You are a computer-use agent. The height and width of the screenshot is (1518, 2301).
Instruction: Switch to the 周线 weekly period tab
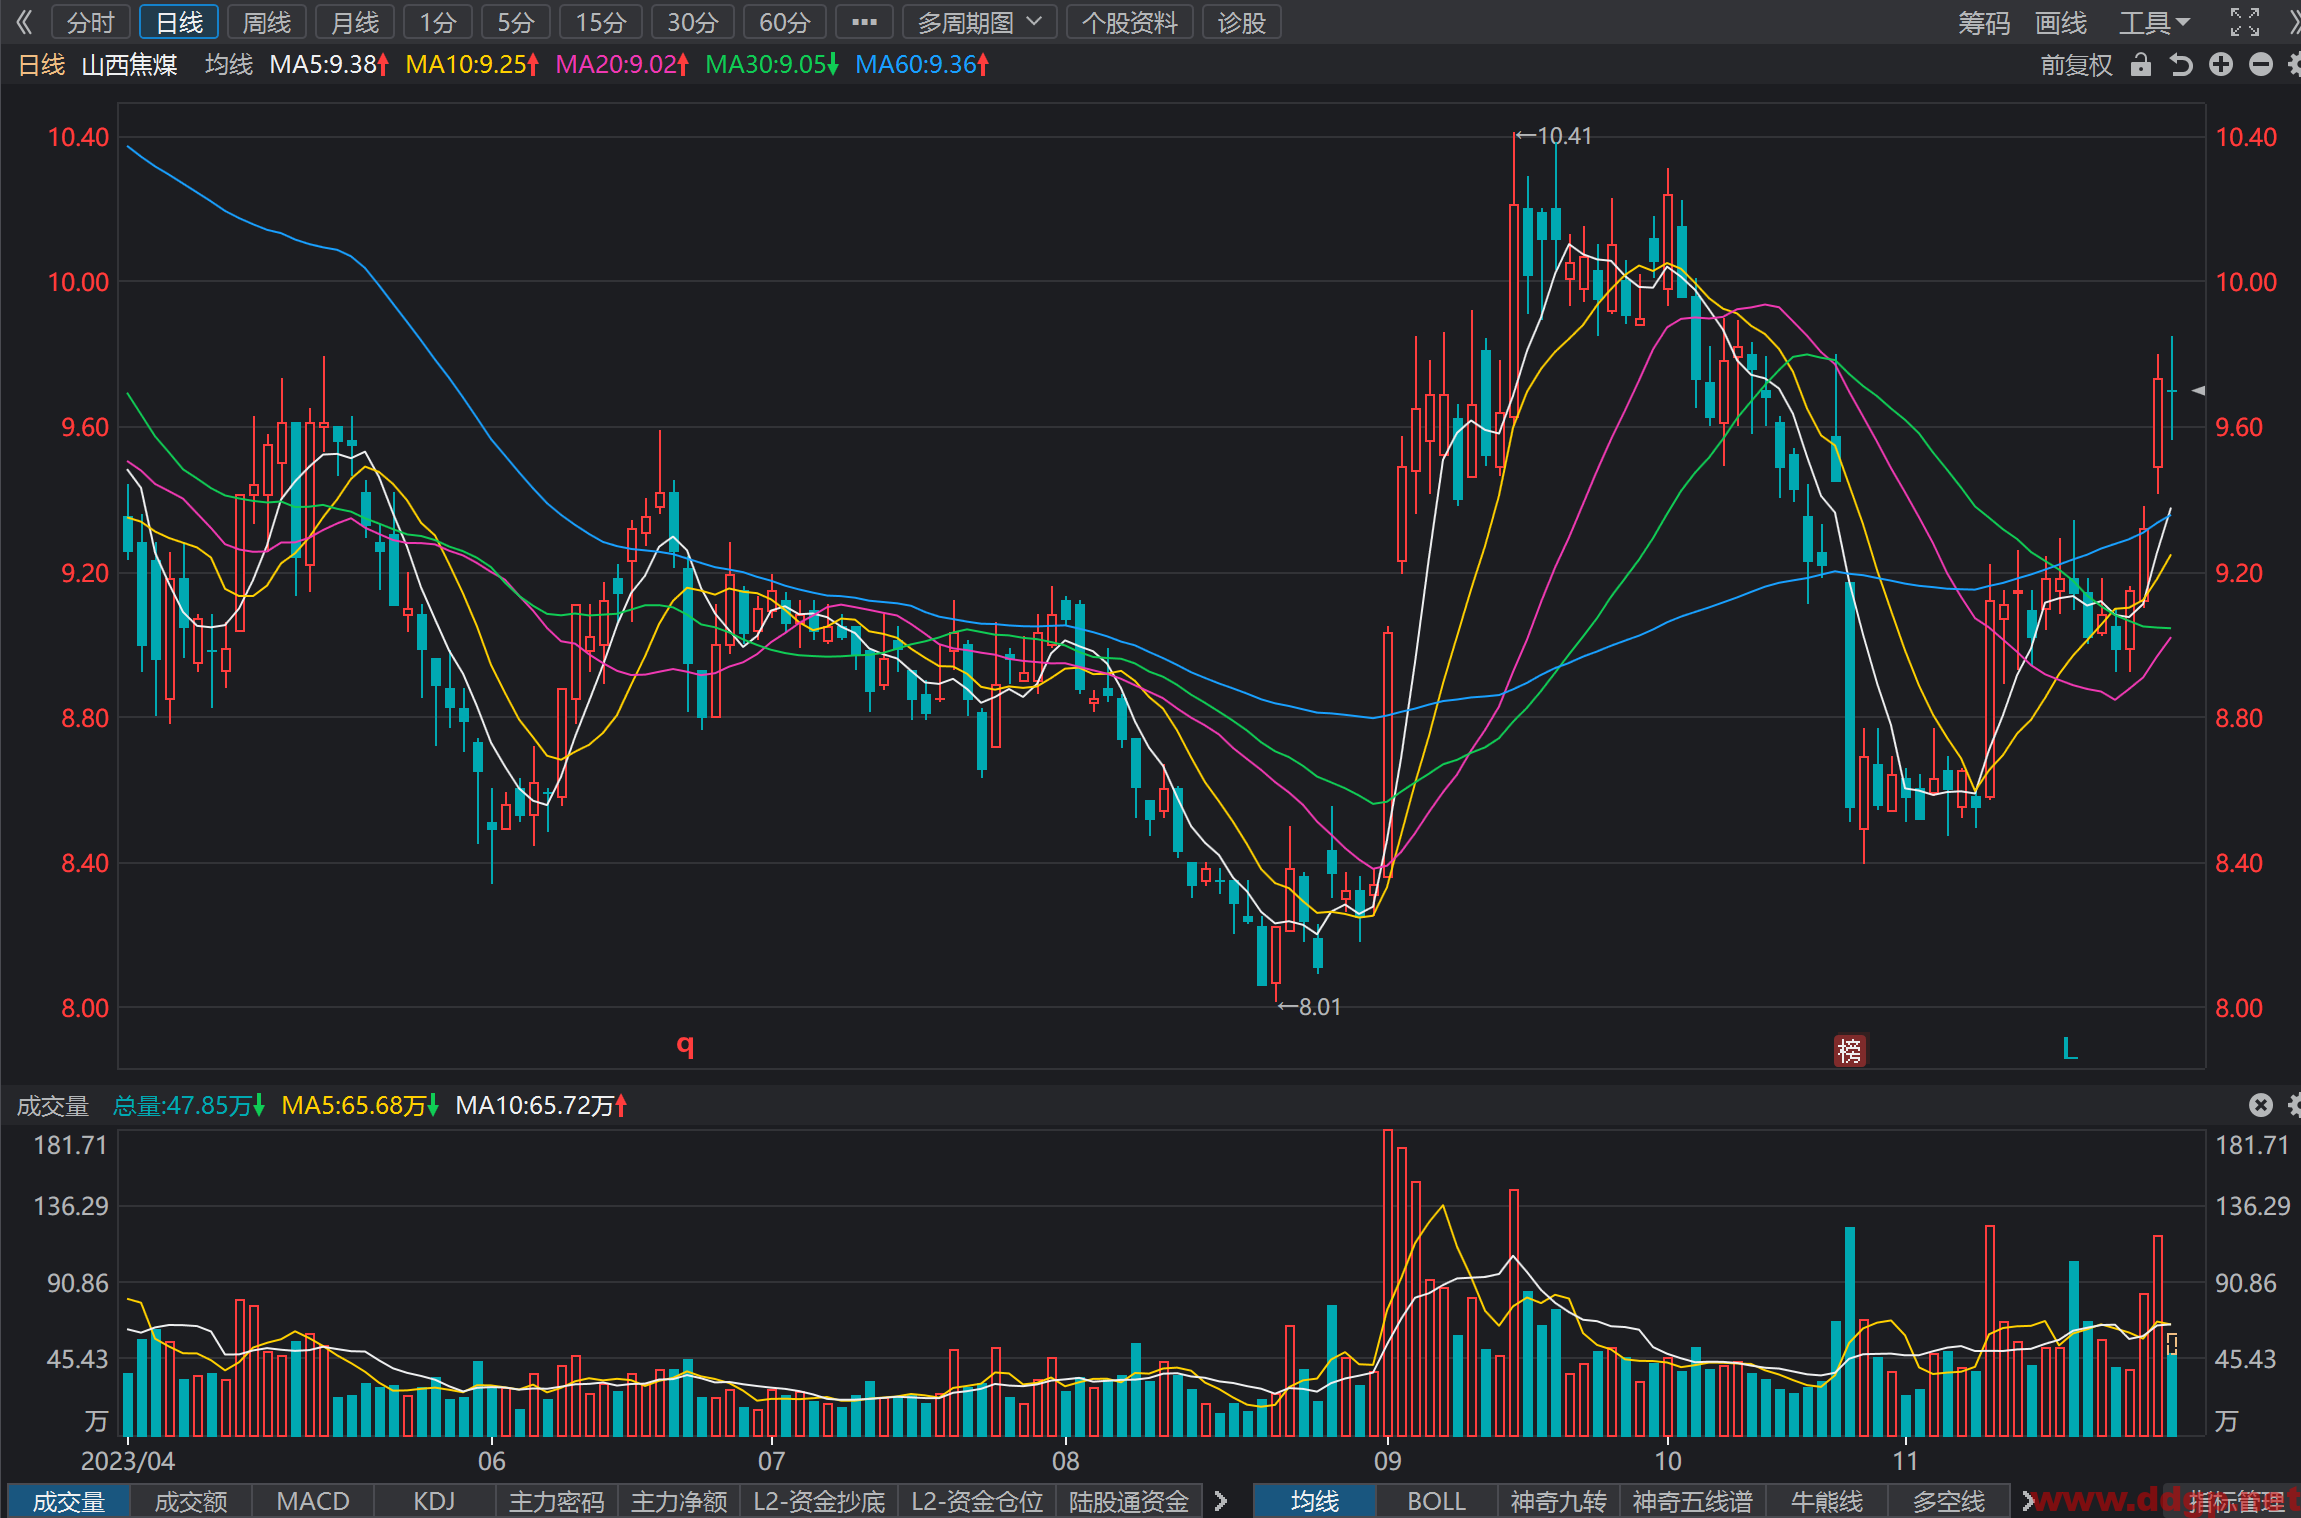coord(267,22)
